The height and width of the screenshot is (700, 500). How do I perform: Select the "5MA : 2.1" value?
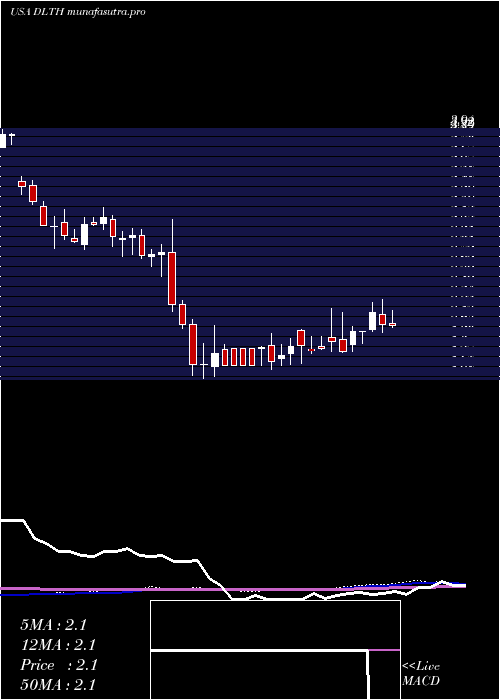pos(53,625)
